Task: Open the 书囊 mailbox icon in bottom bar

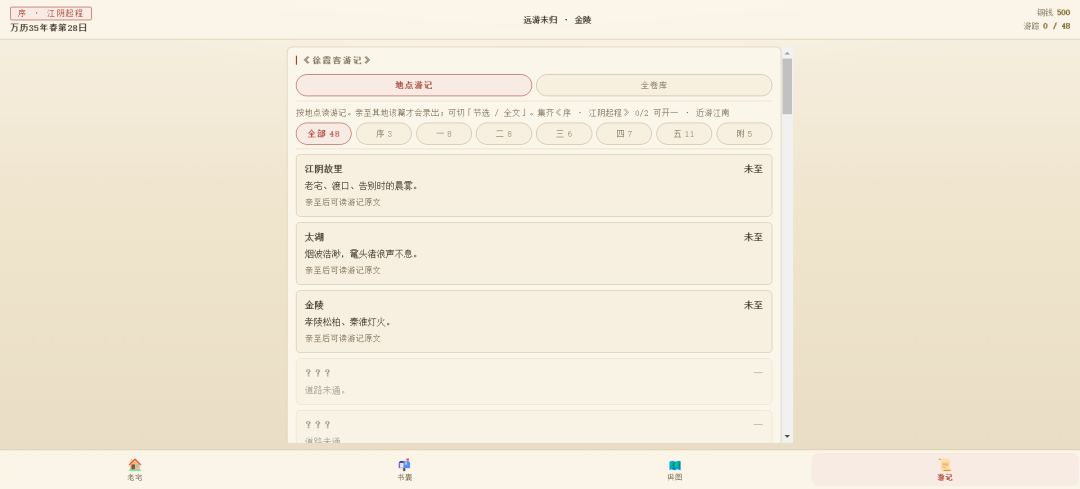Action: coord(404,465)
